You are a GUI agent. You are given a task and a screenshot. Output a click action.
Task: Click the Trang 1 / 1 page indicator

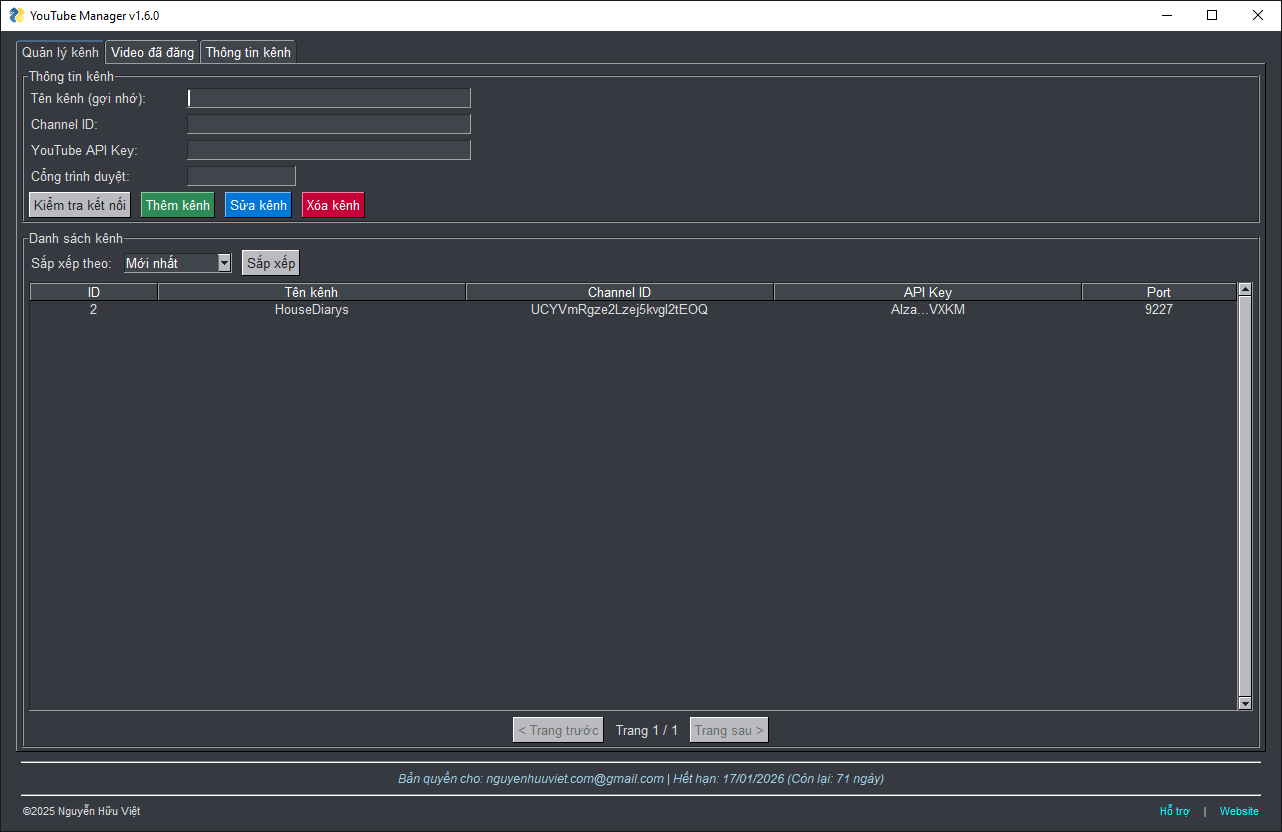[x=647, y=730]
